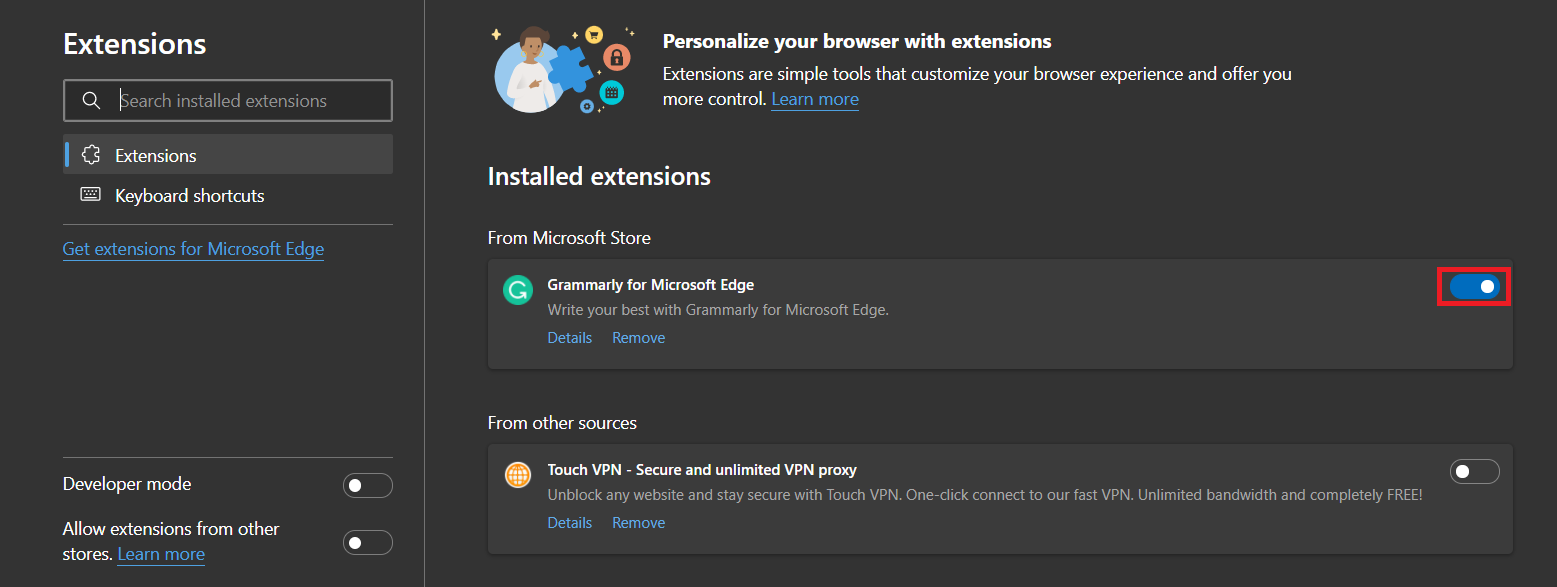View Details for the Grammarly extension
The height and width of the screenshot is (587, 1557).
[570, 338]
